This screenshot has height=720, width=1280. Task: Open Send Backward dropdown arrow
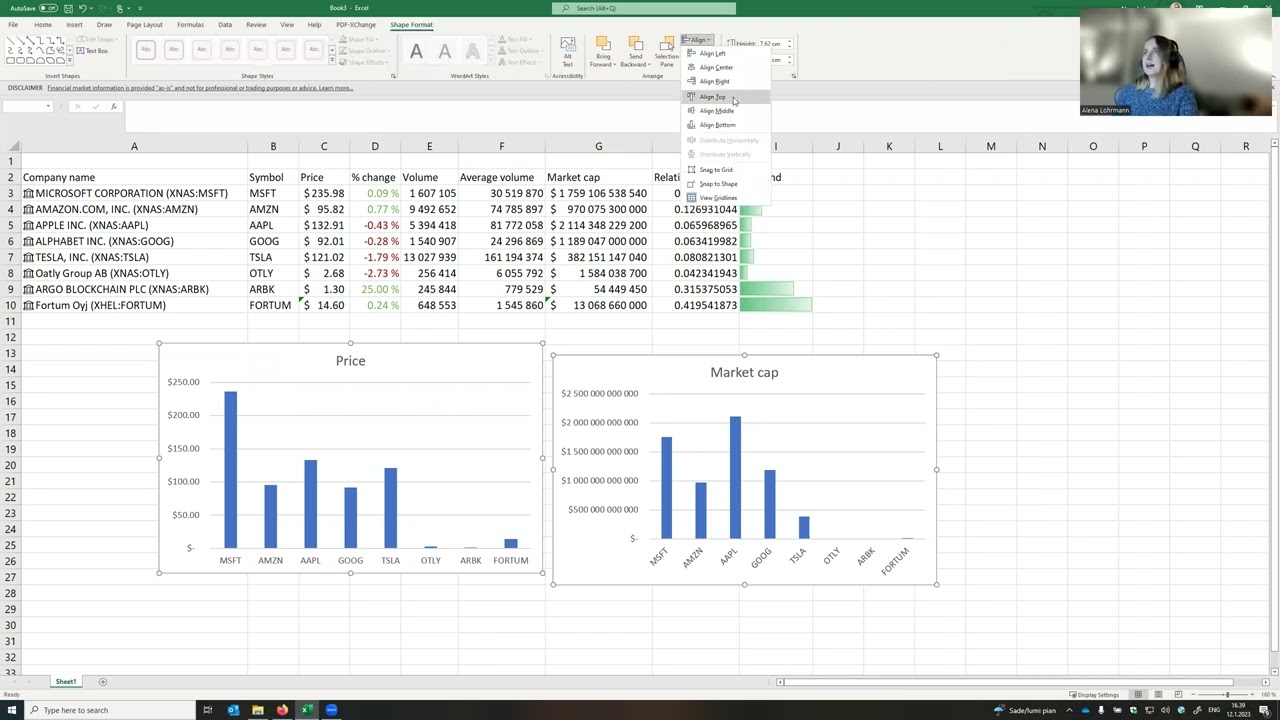650,65
